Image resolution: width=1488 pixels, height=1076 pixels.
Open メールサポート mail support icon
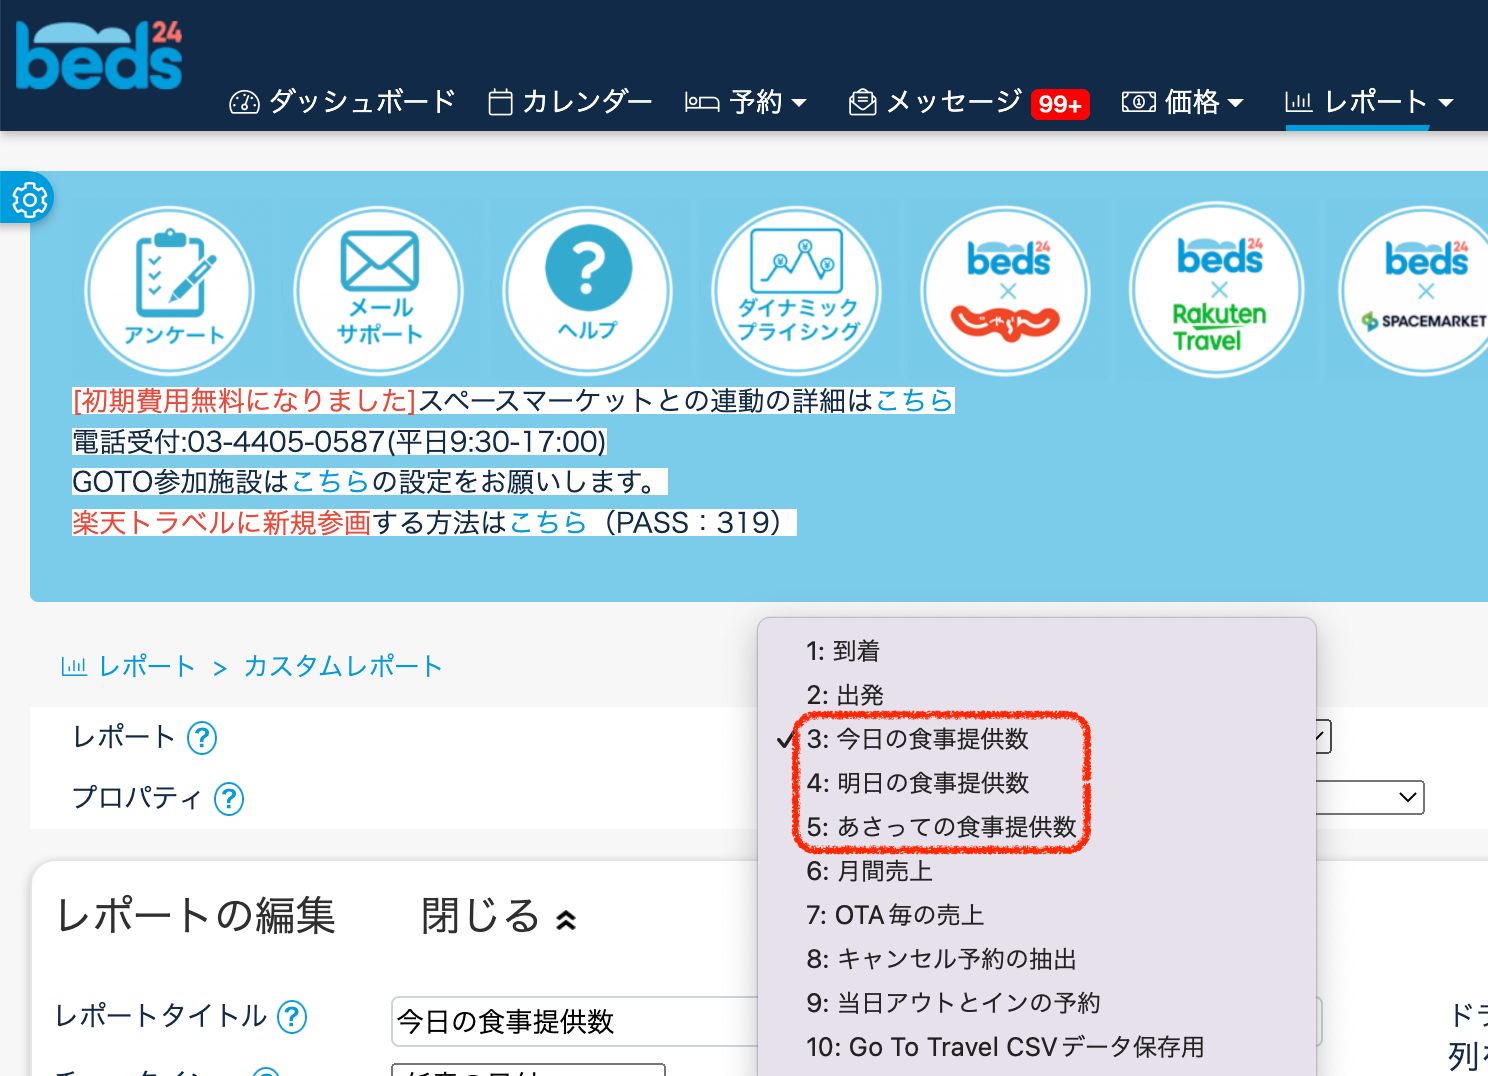point(379,291)
